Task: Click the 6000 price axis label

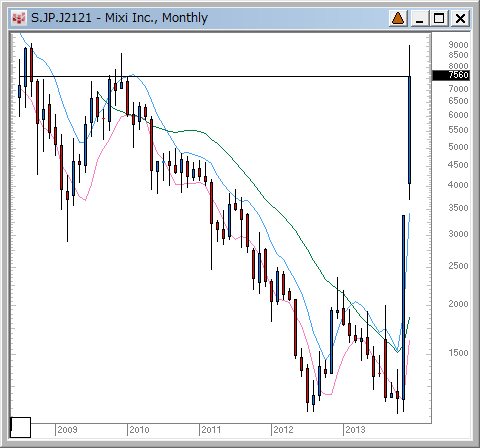Action: [x=458, y=115]
